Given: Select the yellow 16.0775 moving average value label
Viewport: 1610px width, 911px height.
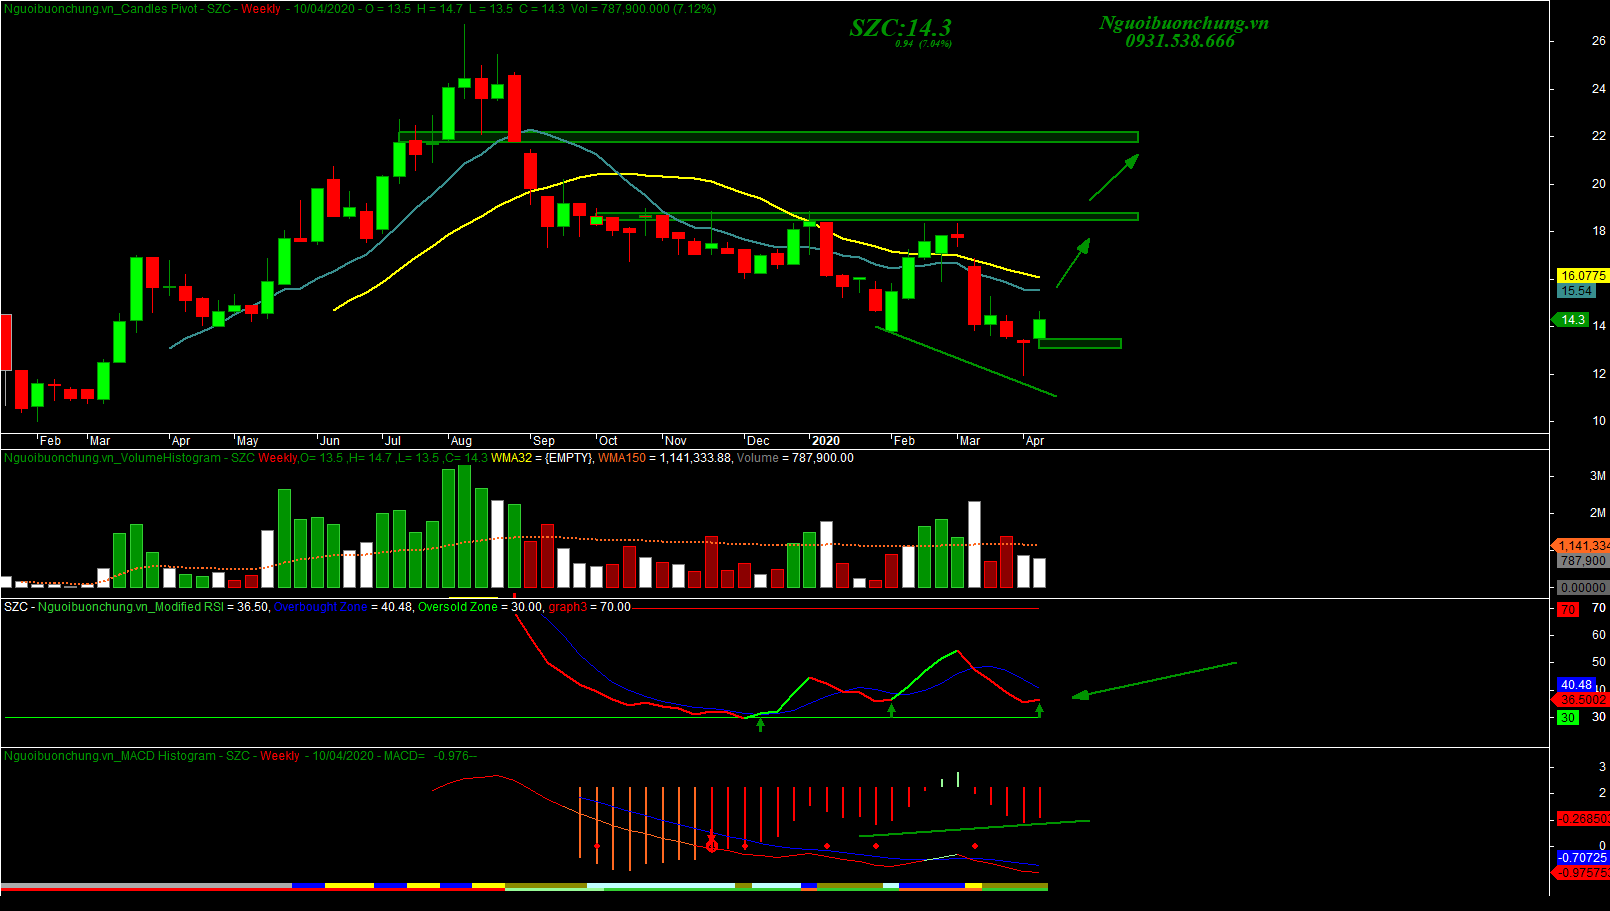Looking at the screenshot, I should pyautogui.click(x=1583, y=275).
